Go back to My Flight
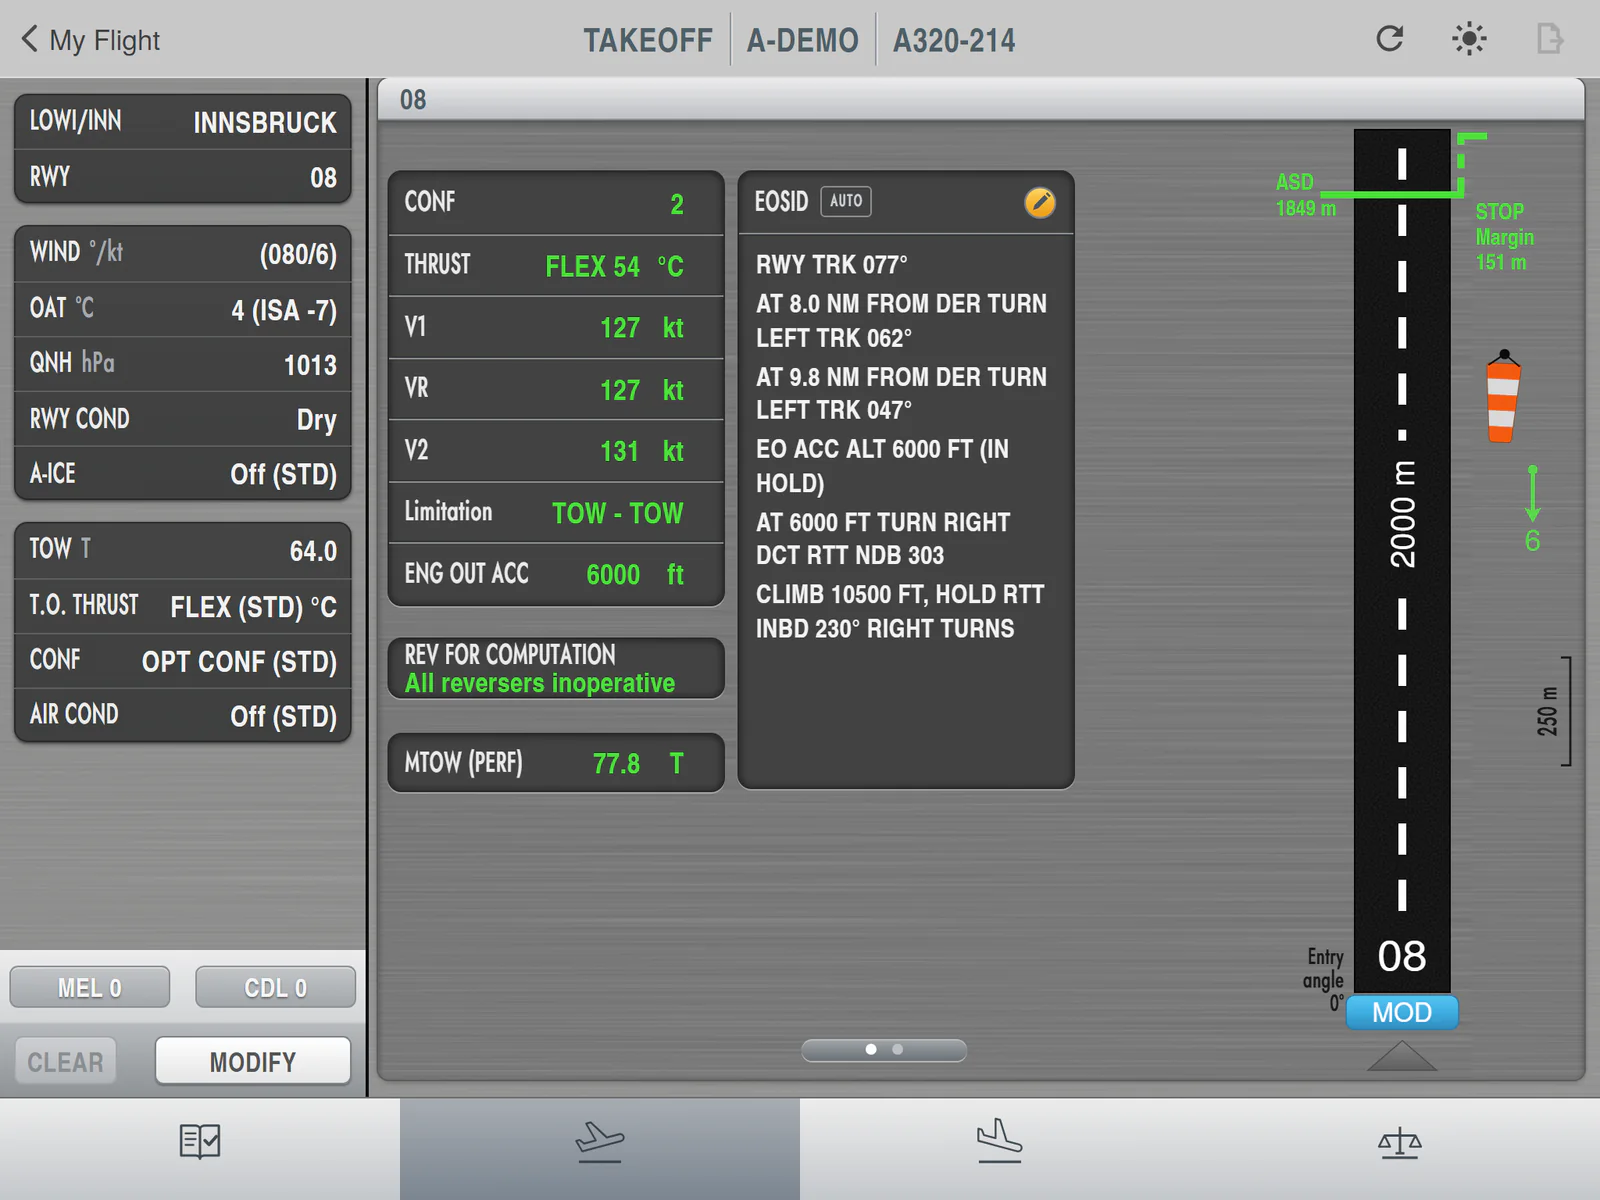This screenshot has width=1600, height=1200. click(x=90, y=40)
